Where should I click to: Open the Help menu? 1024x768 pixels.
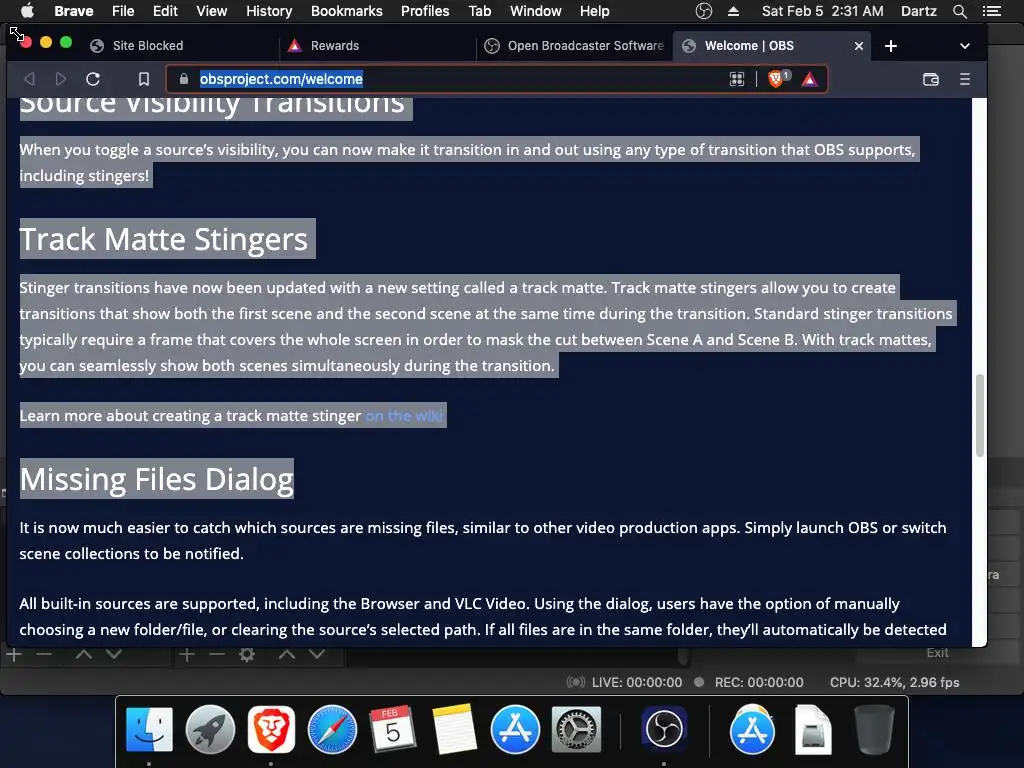pyautogui.click(x=594, y=11)
